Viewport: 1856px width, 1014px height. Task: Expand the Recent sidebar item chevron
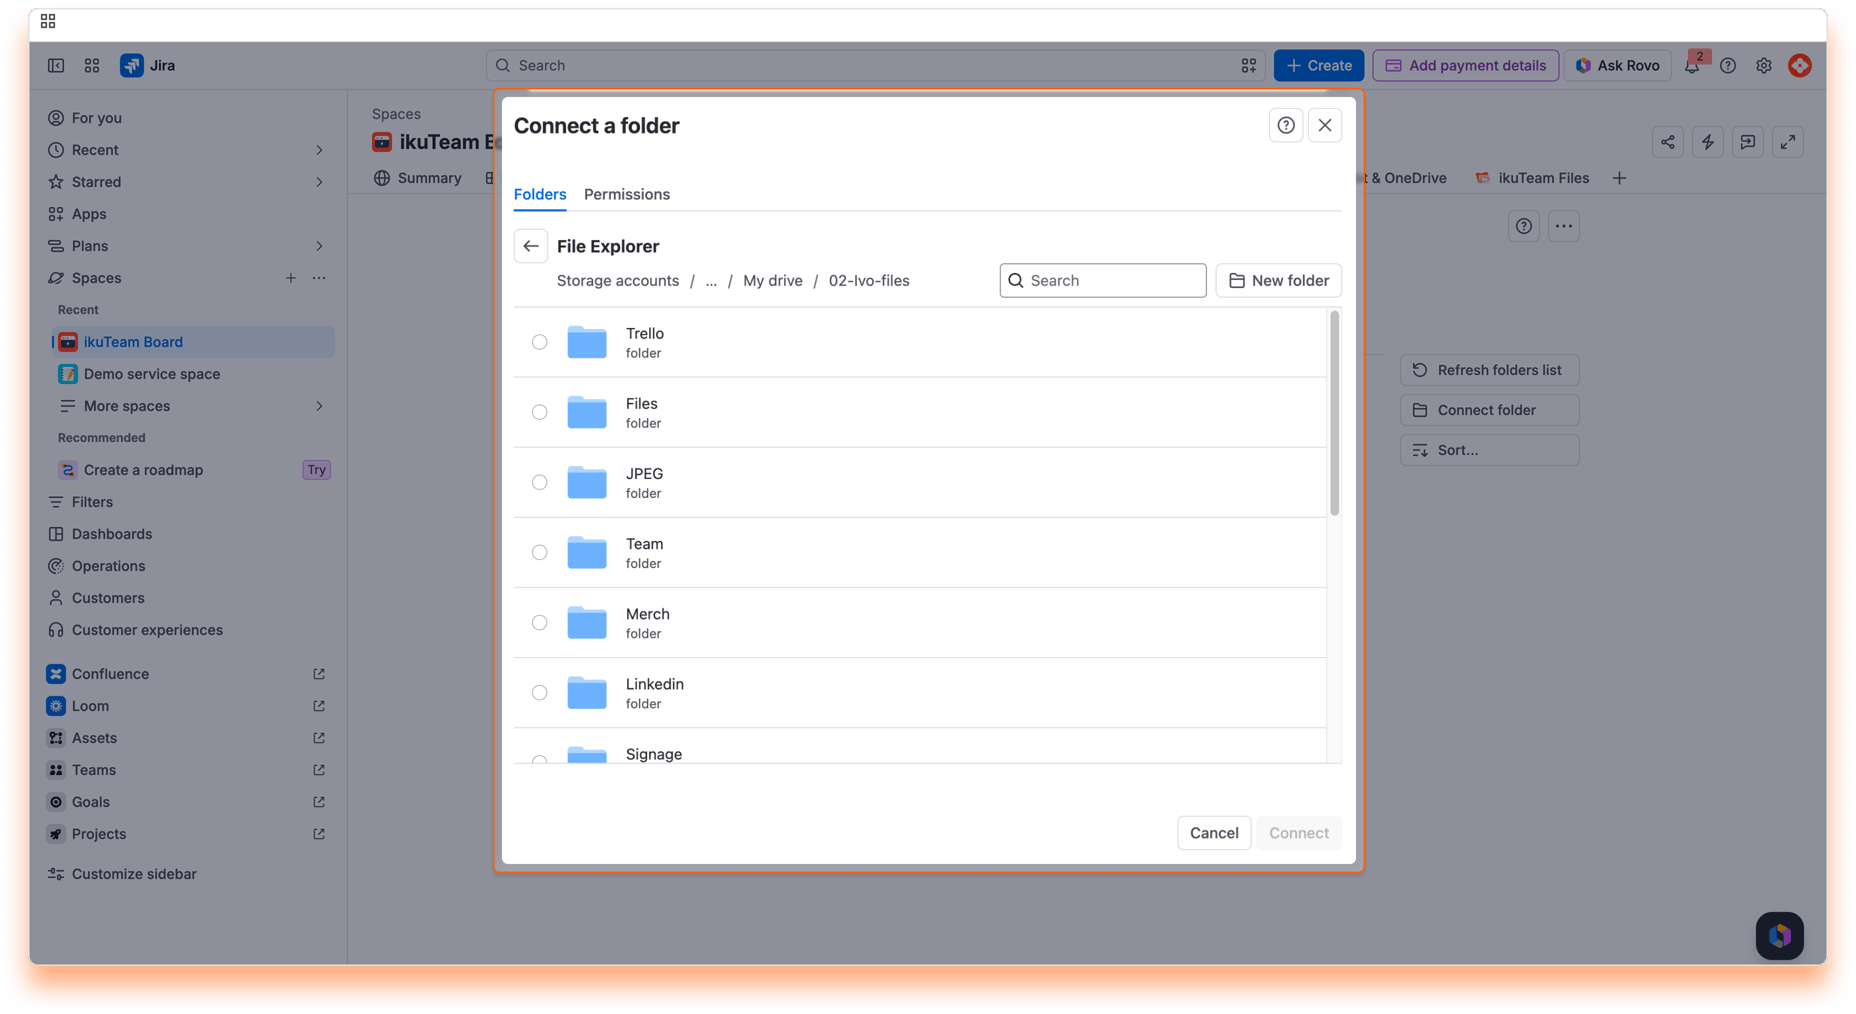click(320, 150)
